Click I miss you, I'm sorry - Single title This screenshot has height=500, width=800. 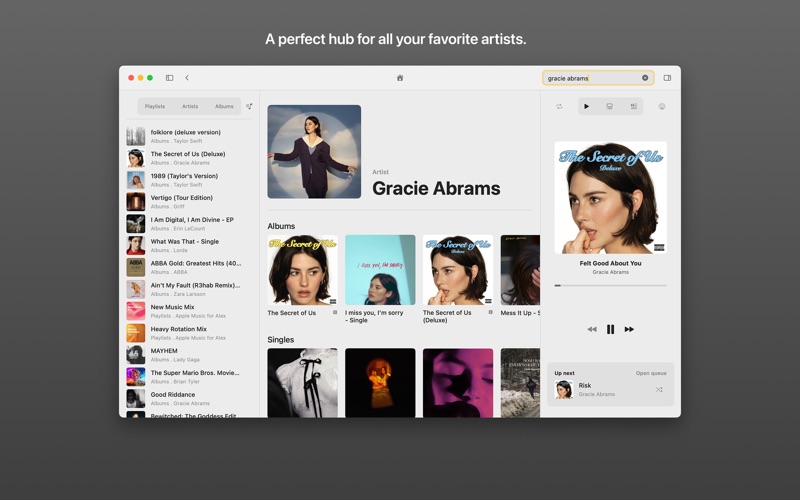pyautogui.click(x=374, y=316)
